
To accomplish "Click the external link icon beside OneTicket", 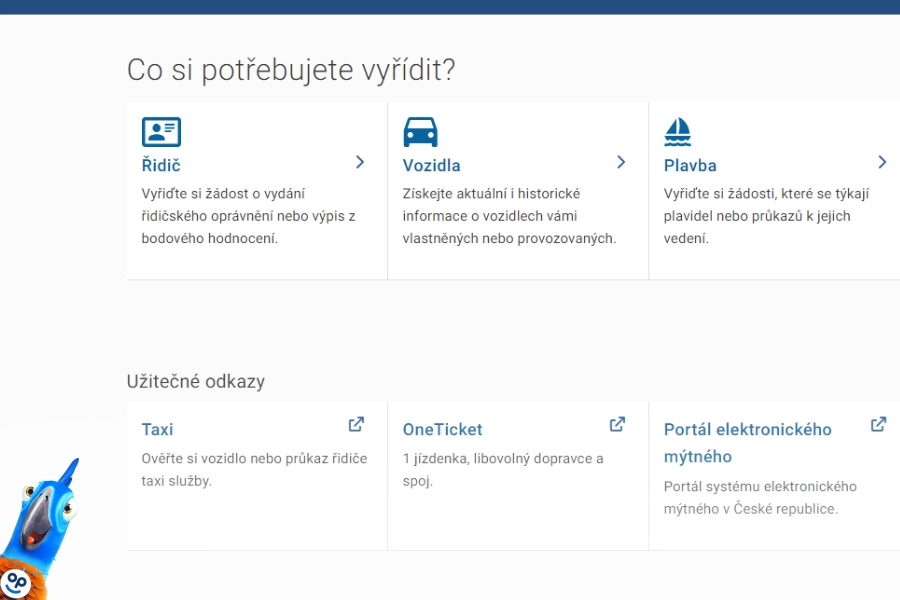I will (x=617, y=424).
